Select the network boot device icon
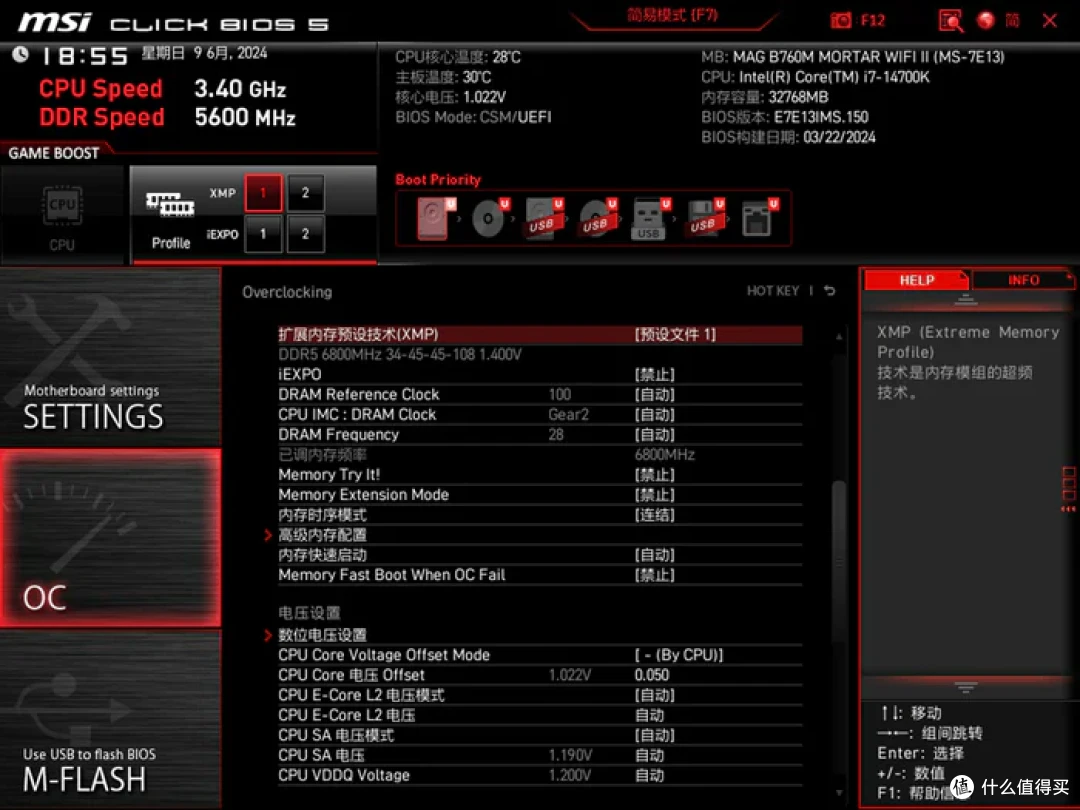This screenshot has height=810, width=1080. [x=758, y=218]
